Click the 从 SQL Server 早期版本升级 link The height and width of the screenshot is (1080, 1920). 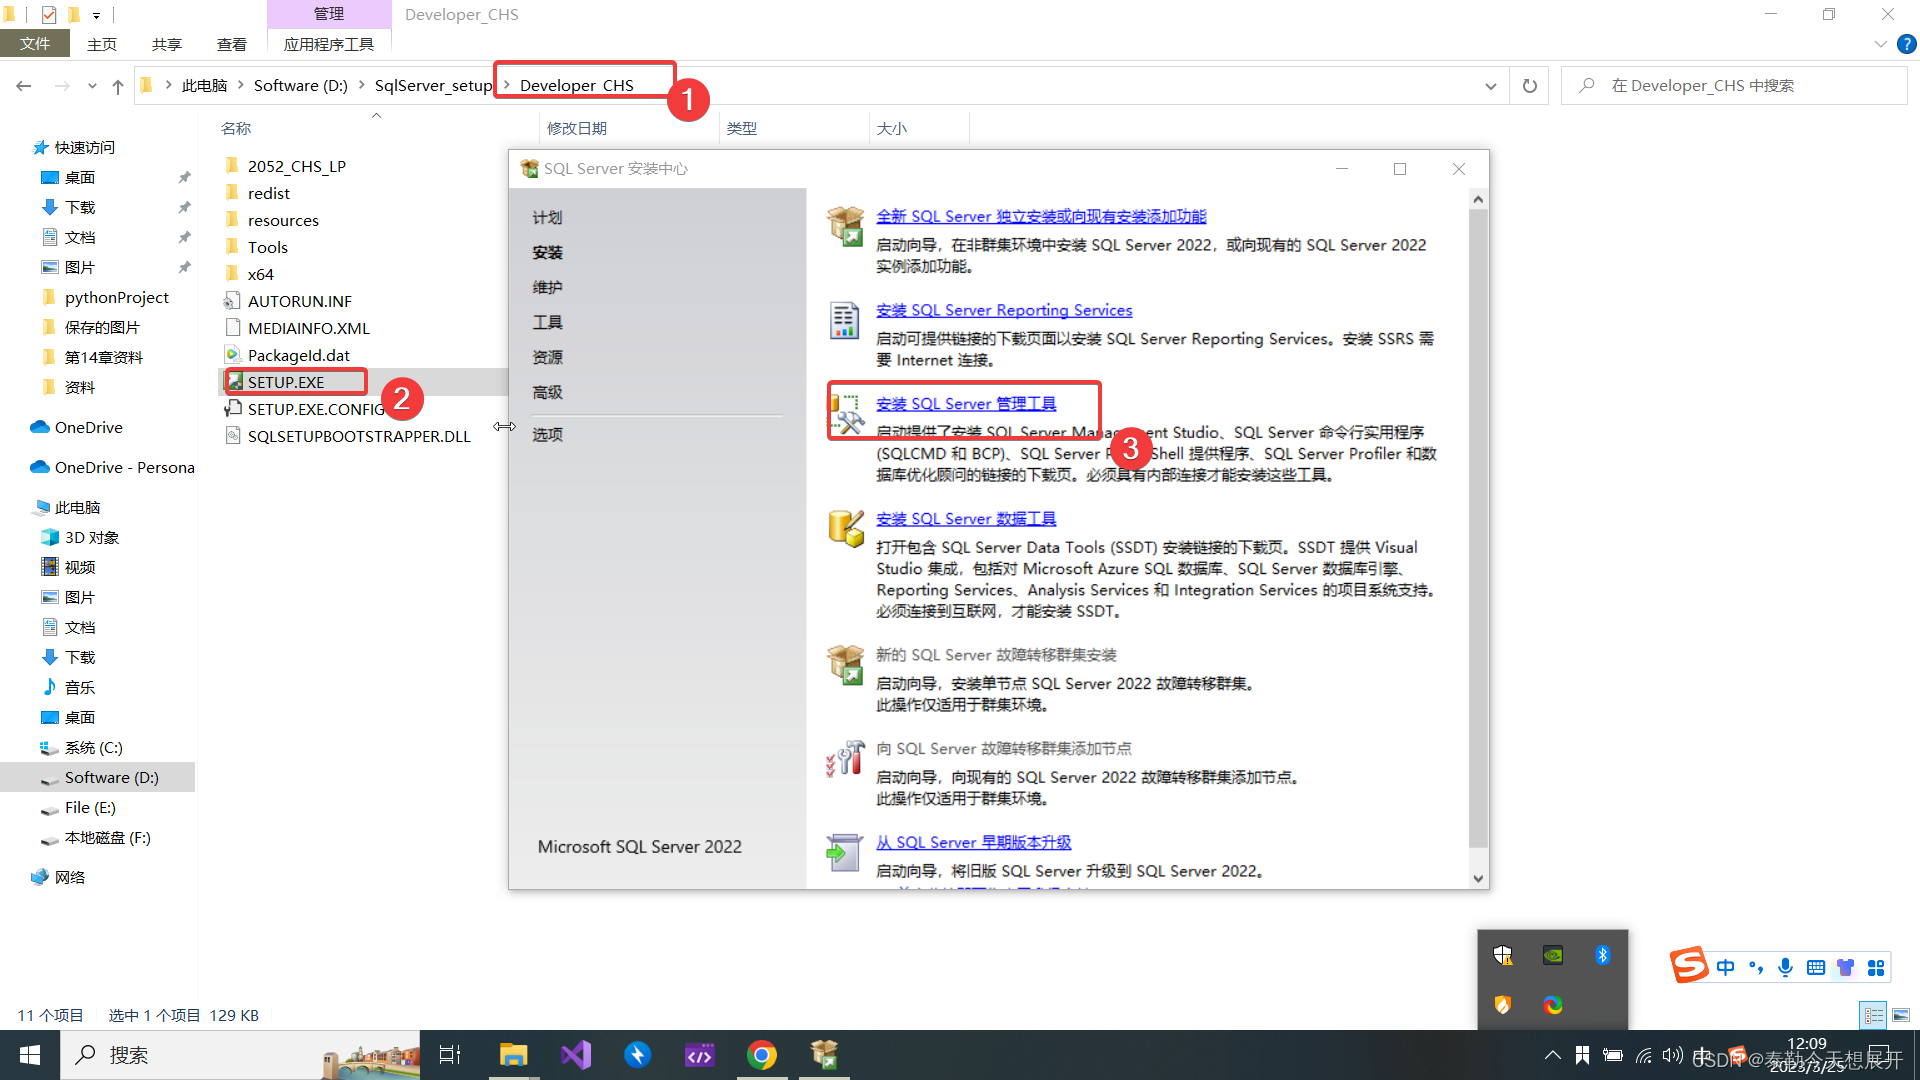973,842
